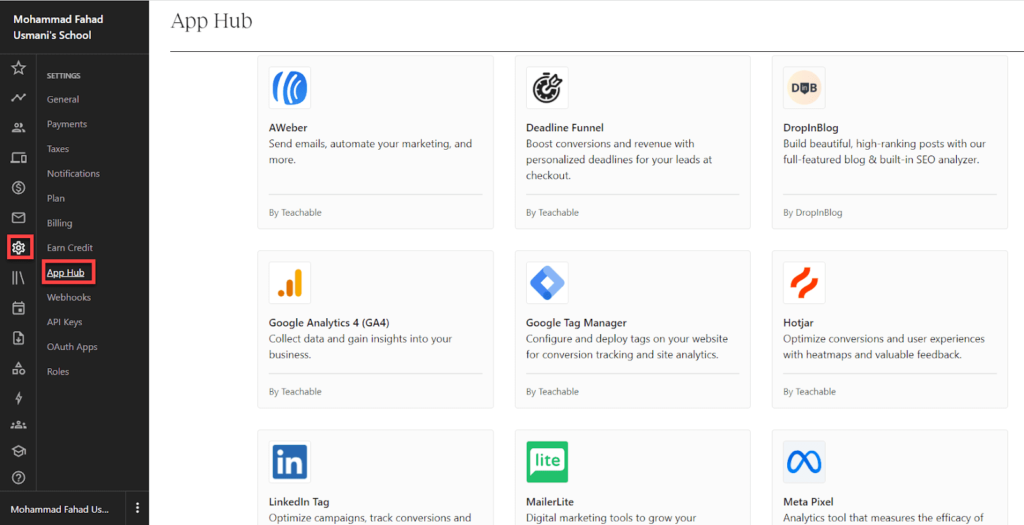Click the LinkedIn Tag logo

pos(289,462)
